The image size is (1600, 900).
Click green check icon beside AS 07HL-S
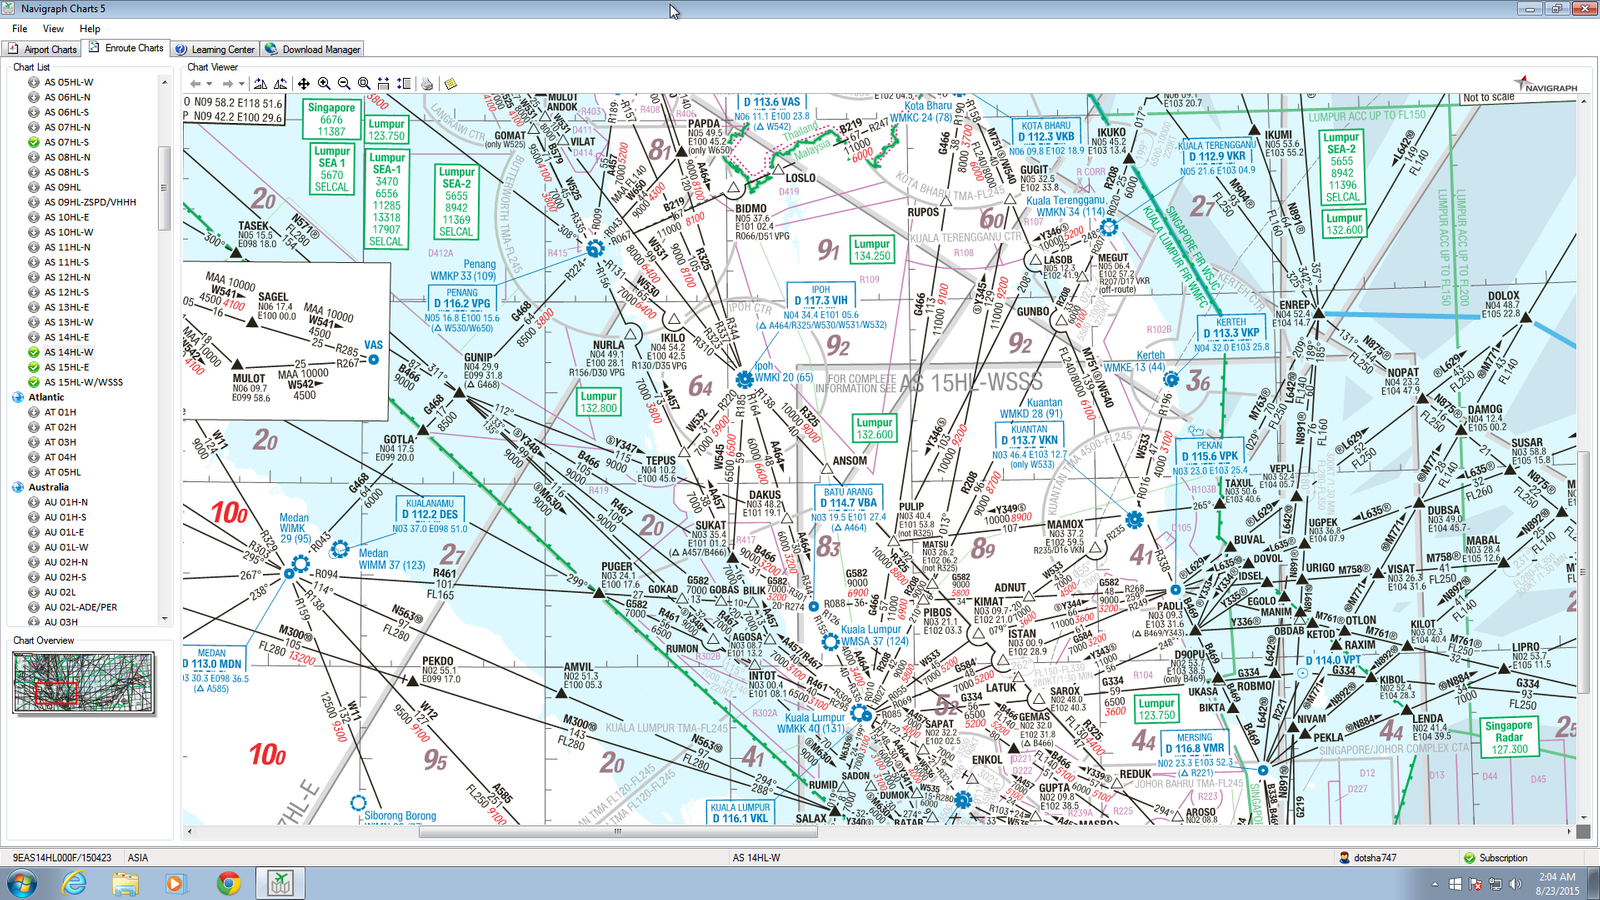coord(34,142)
